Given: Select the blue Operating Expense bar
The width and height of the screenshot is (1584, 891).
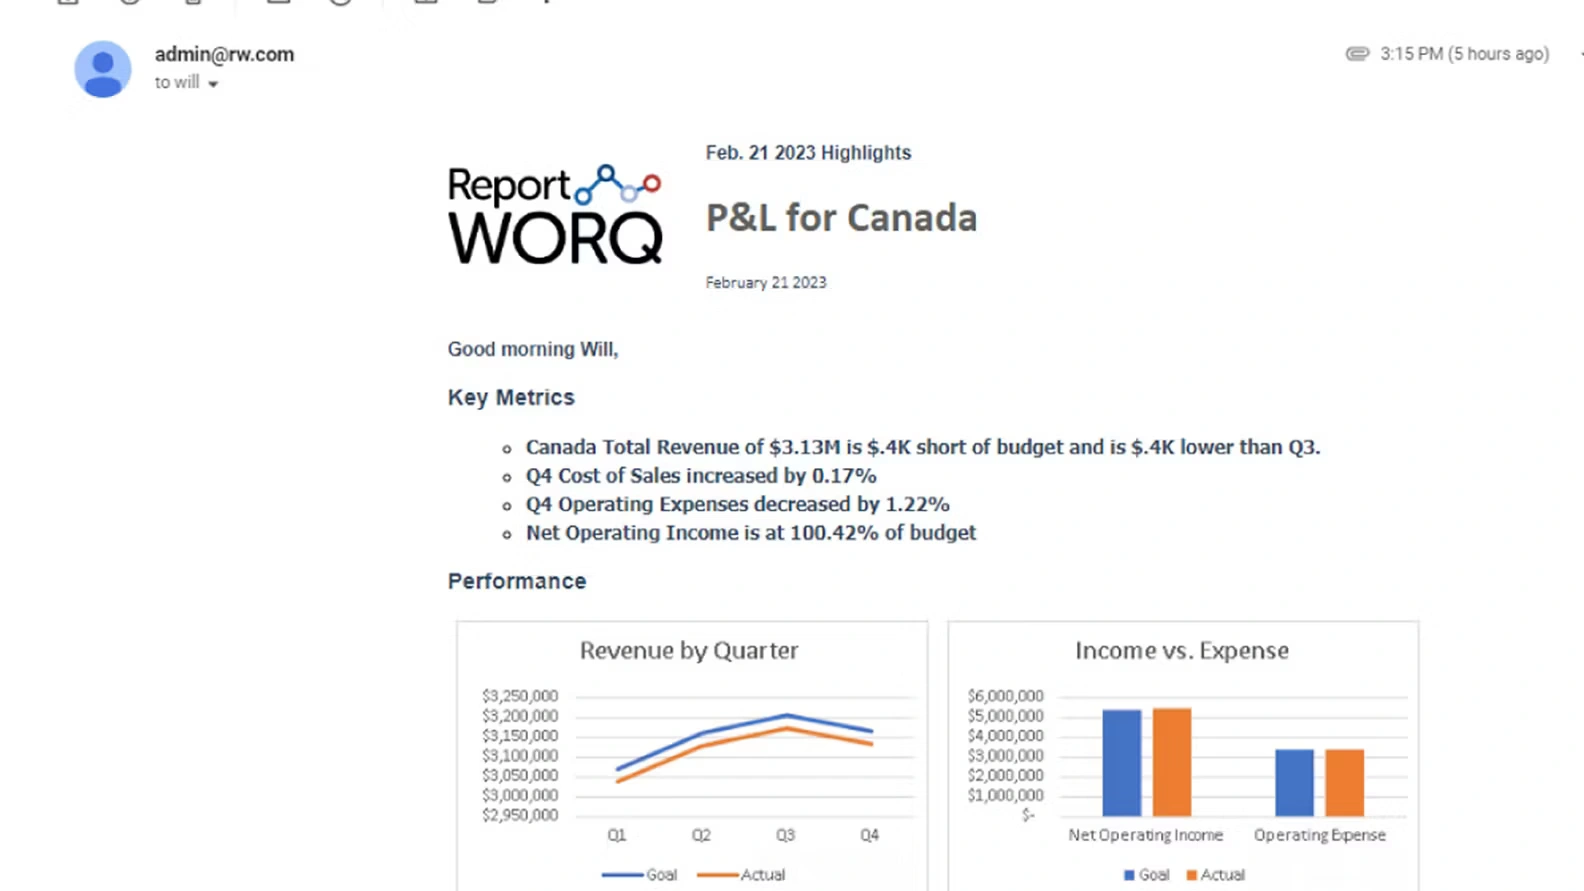Looking at the screenshot, I should tap(1294, 783).
